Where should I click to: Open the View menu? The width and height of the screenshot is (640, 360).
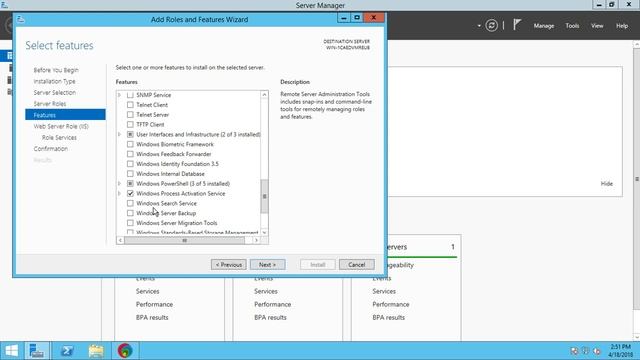coord(597,26)
